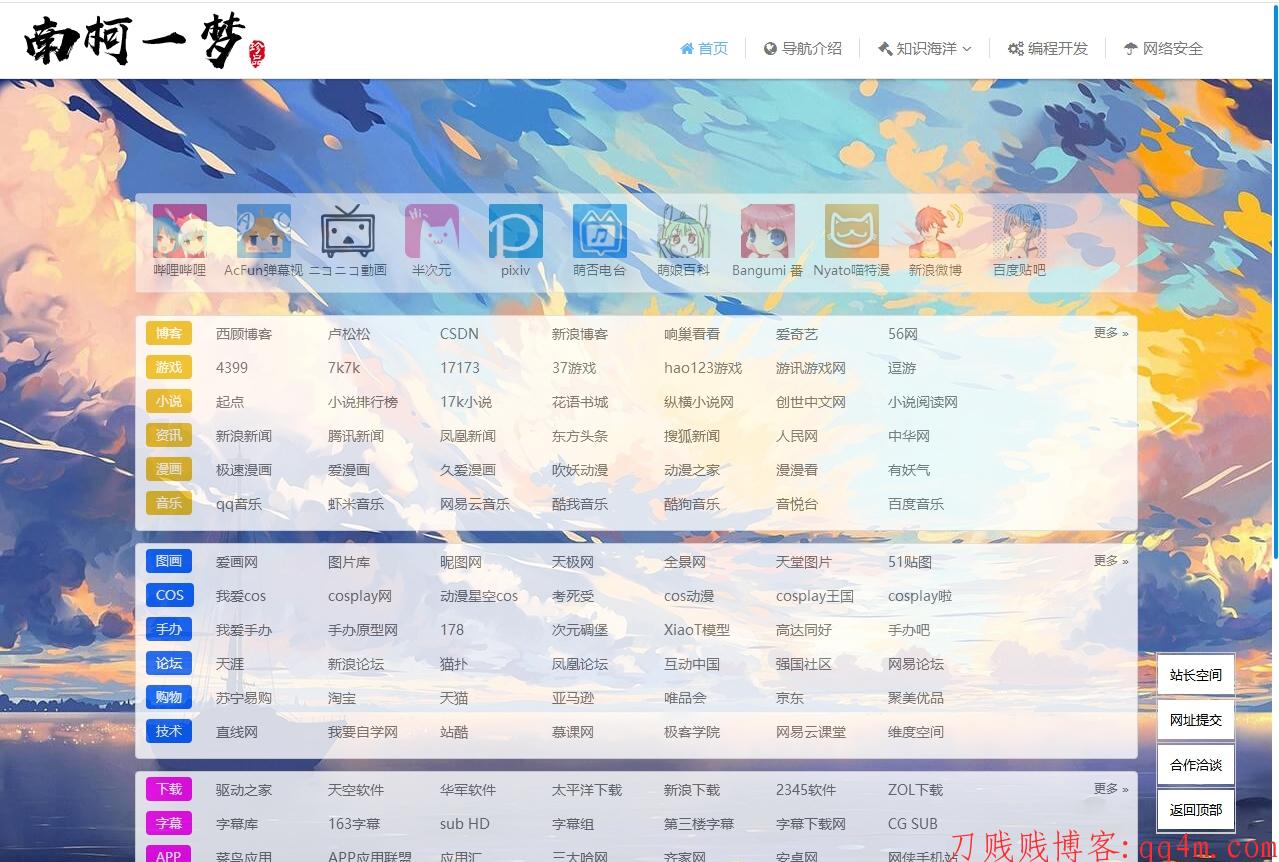Open the 京东 link
1279x862 pixels.
coord(790,698)
